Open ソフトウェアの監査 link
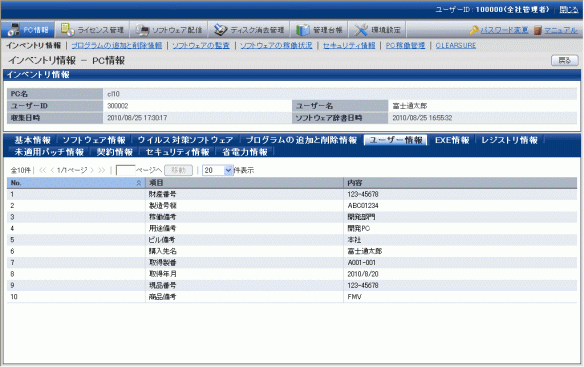584x367 pixels. (201, 45)
